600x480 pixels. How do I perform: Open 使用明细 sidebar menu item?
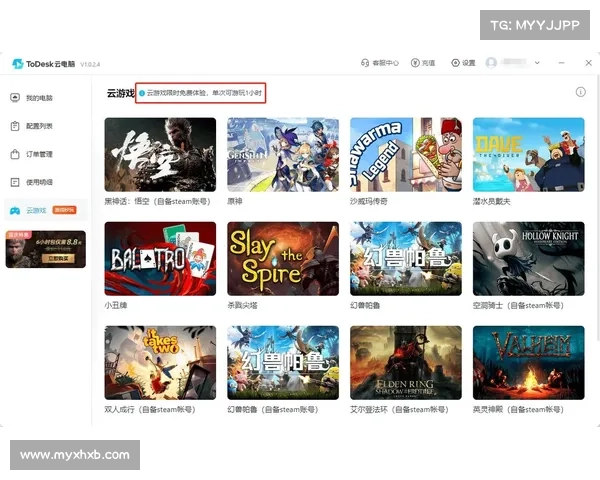coord(46,182)
